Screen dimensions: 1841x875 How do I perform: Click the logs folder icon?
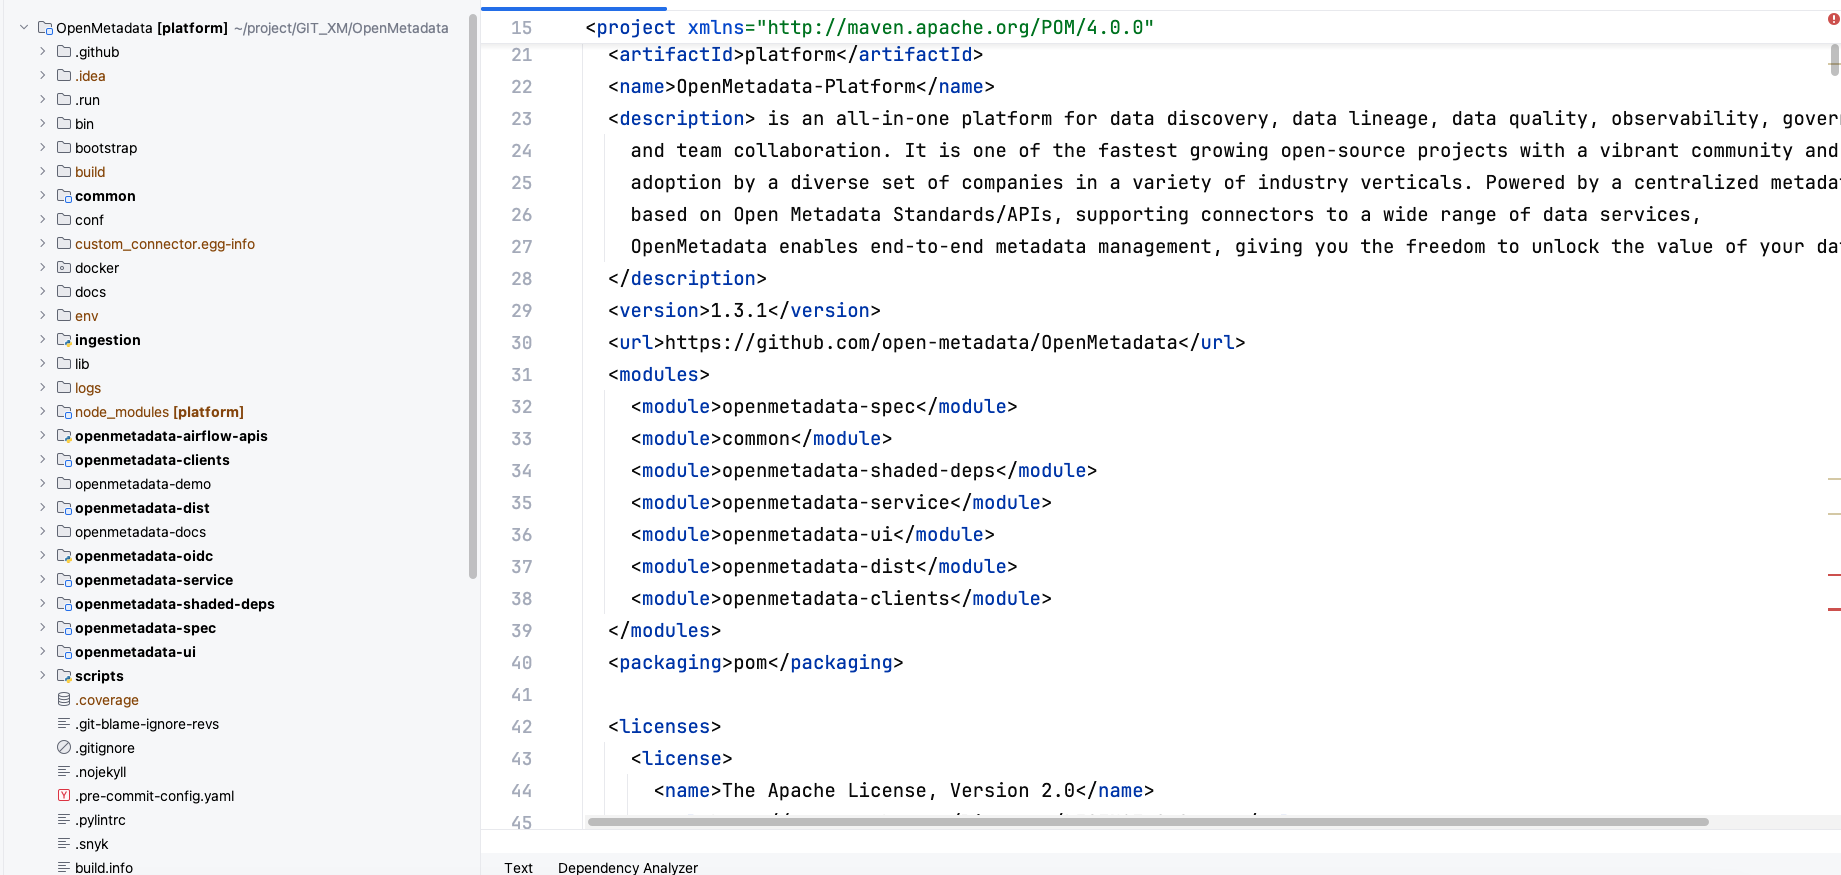pyautogui.click(x=64, y=388)
